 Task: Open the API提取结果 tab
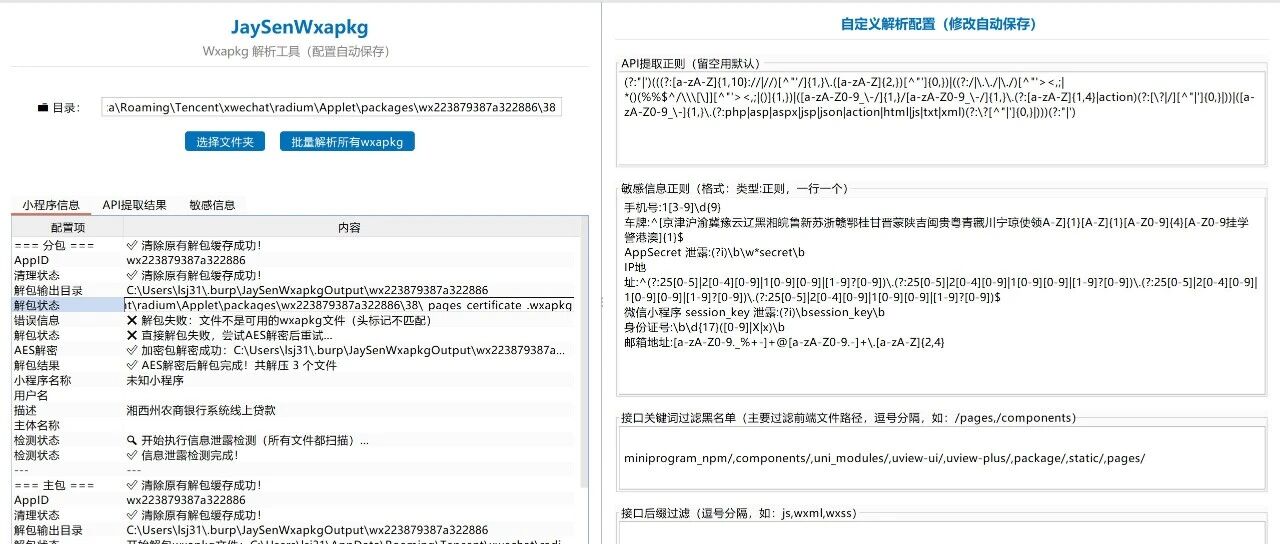135,205
